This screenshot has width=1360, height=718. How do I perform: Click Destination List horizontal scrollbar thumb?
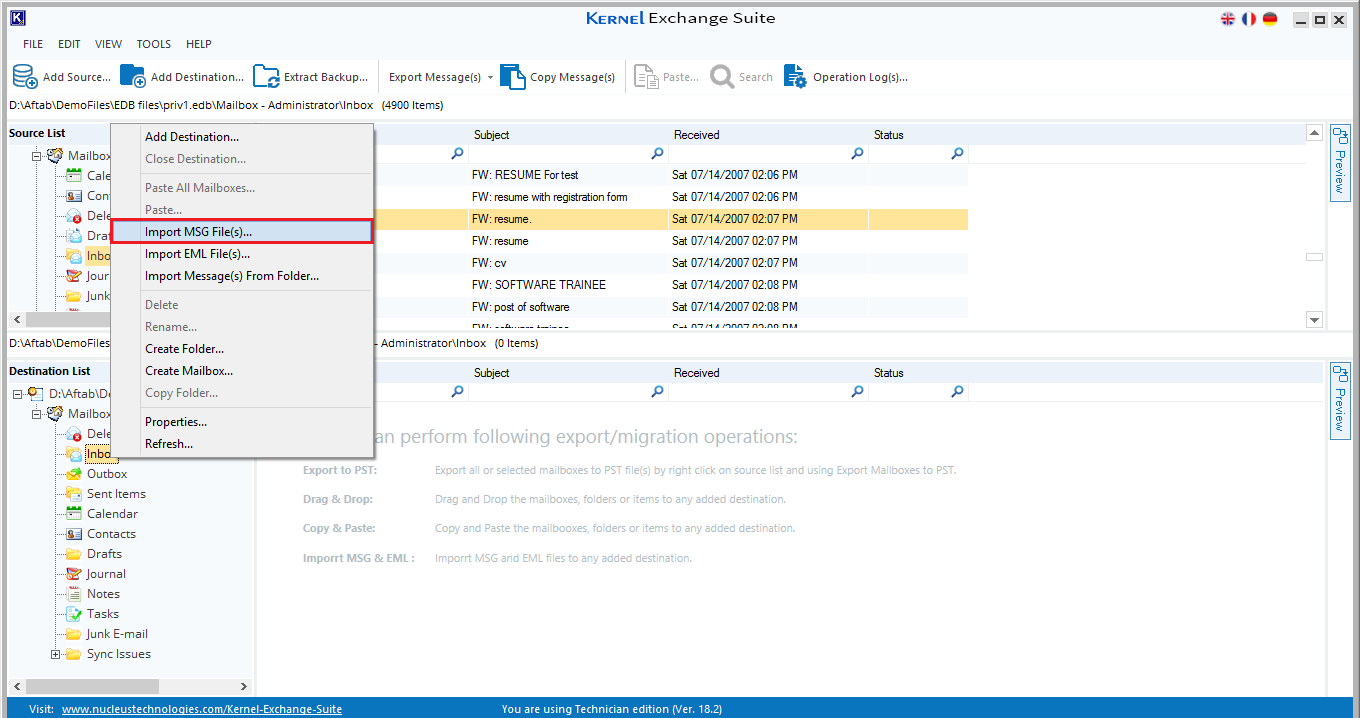pyautogui.click(x=92, y=686)
